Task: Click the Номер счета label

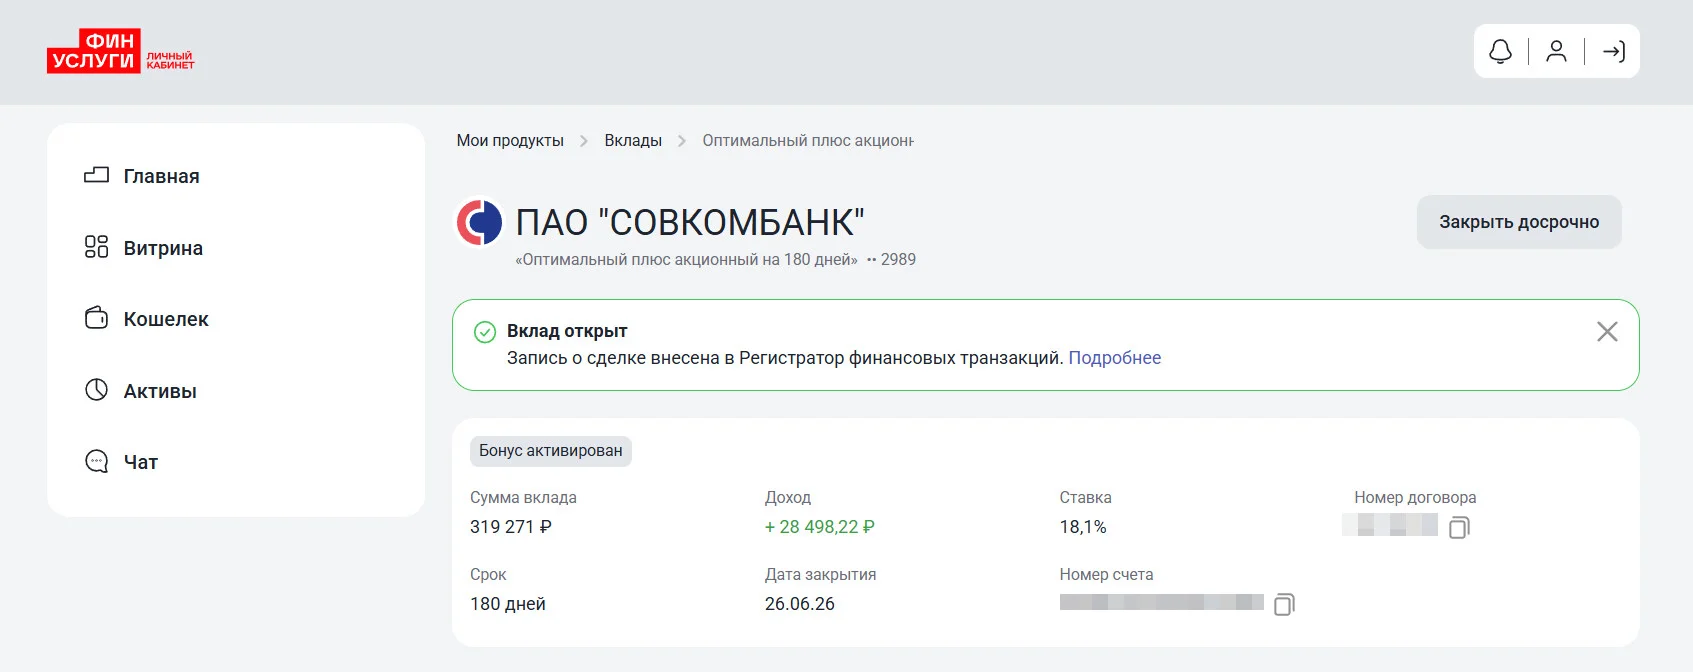Action: (x=1106, y=575)
